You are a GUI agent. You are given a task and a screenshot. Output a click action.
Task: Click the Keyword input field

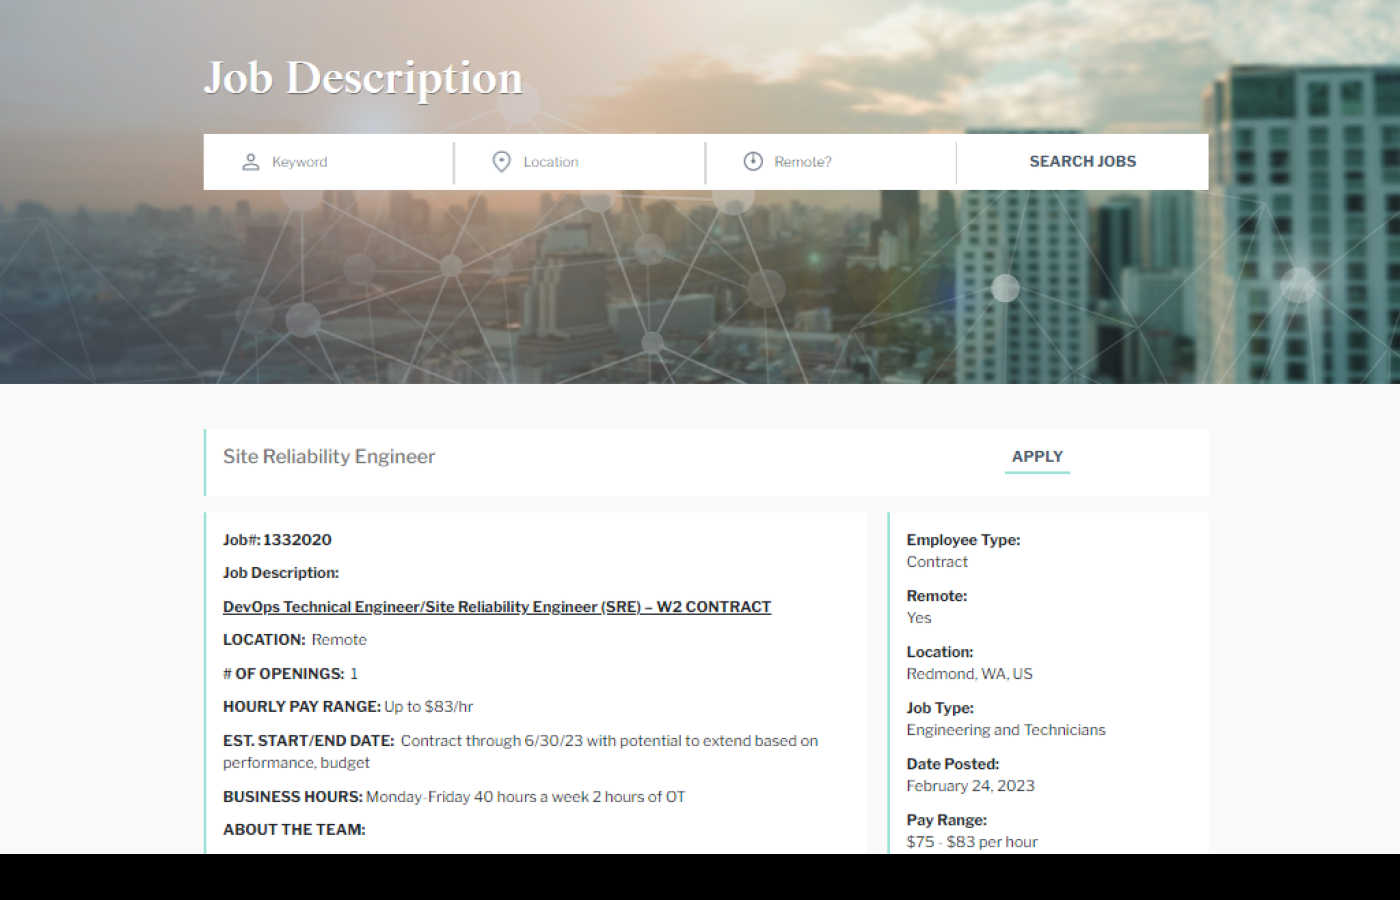[x=330, y=161]
